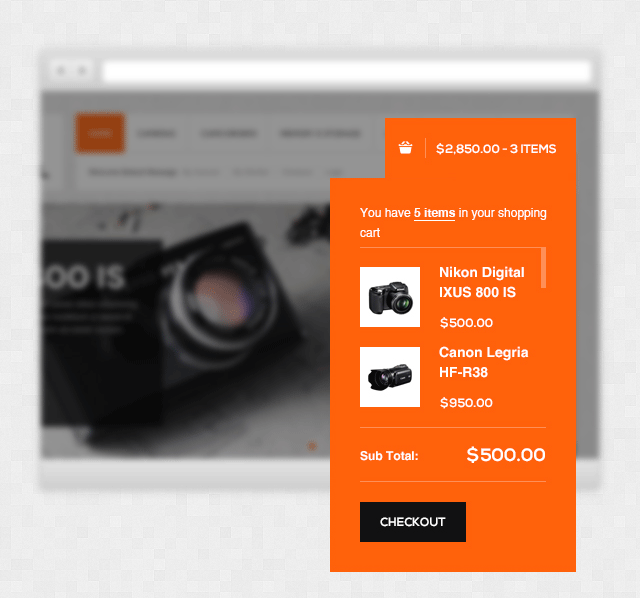
Task: Open the Canon Legria HF-R38 title
Action: click(484, 362)
